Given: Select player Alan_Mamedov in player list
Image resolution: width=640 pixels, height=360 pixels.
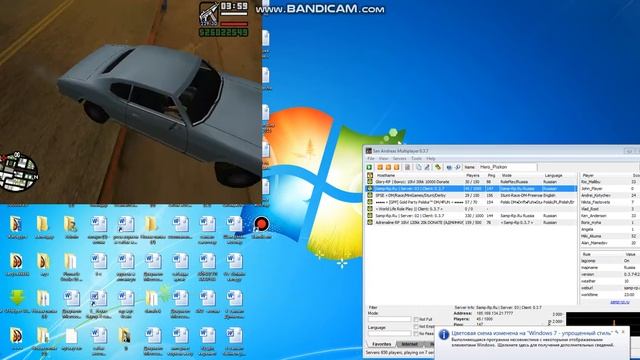Looking at the screenshot, I should point(610,243).
